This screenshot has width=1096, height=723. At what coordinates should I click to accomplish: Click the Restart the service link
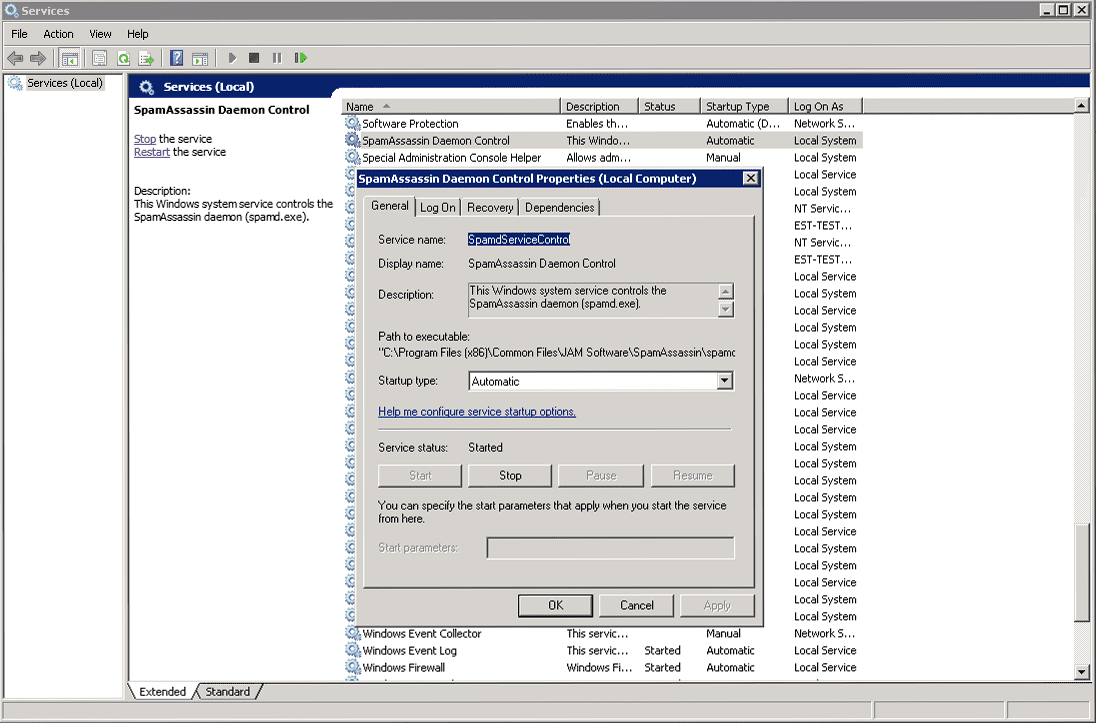(152, 153)
